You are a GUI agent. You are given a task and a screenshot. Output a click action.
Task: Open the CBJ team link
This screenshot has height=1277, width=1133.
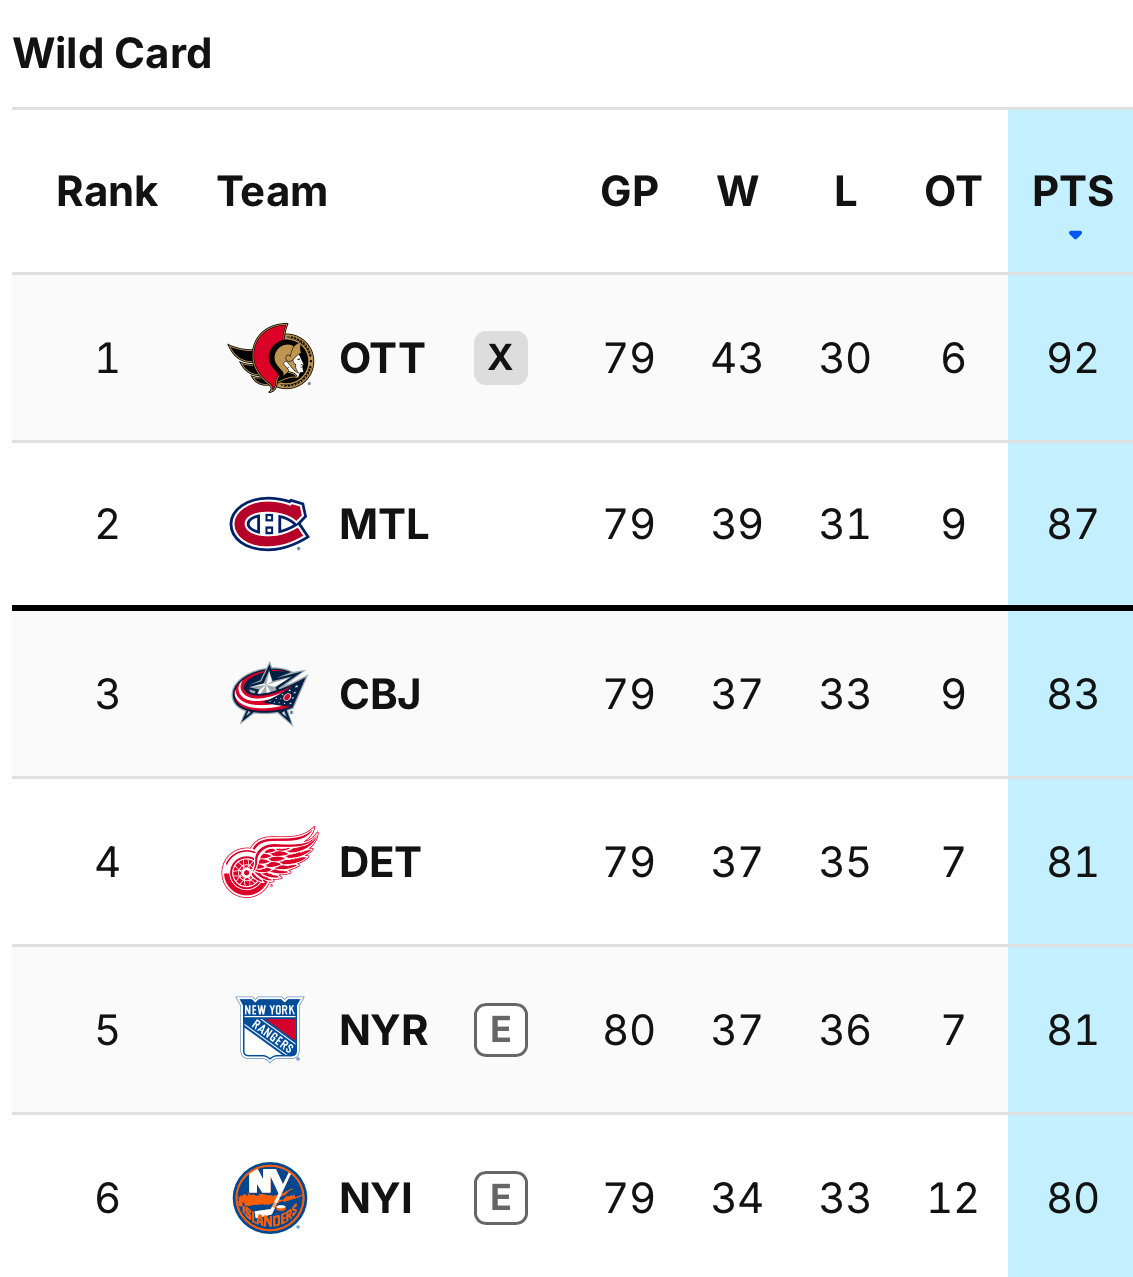click(x=380, y=693)
